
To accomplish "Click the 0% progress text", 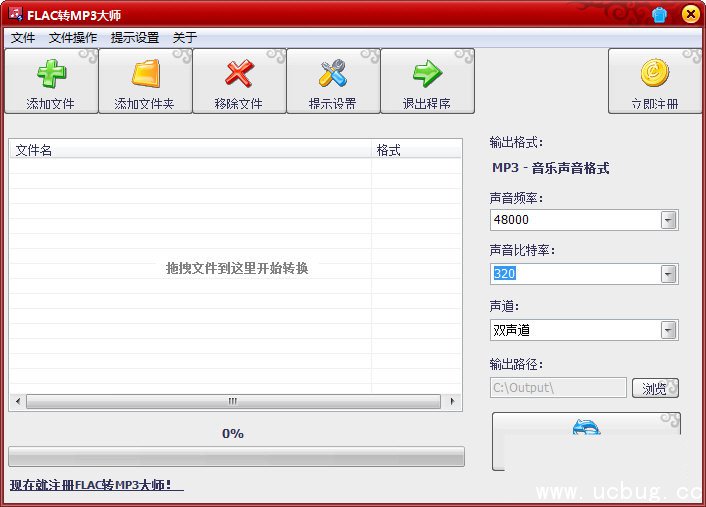I will (x=233, y=434).
